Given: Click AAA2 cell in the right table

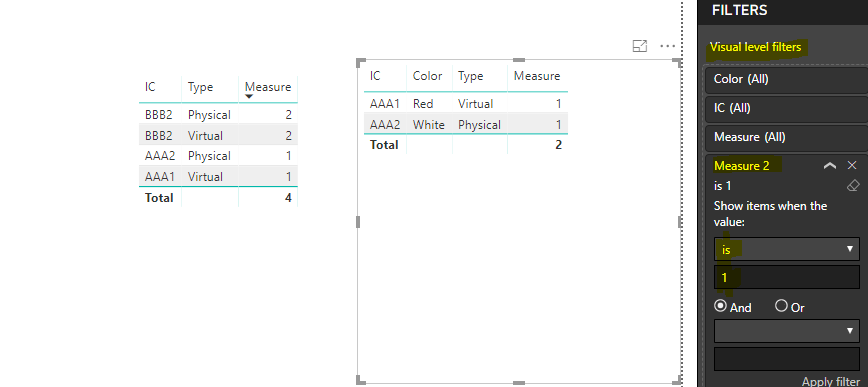Looking at the screenshot, I should point(385,125).
